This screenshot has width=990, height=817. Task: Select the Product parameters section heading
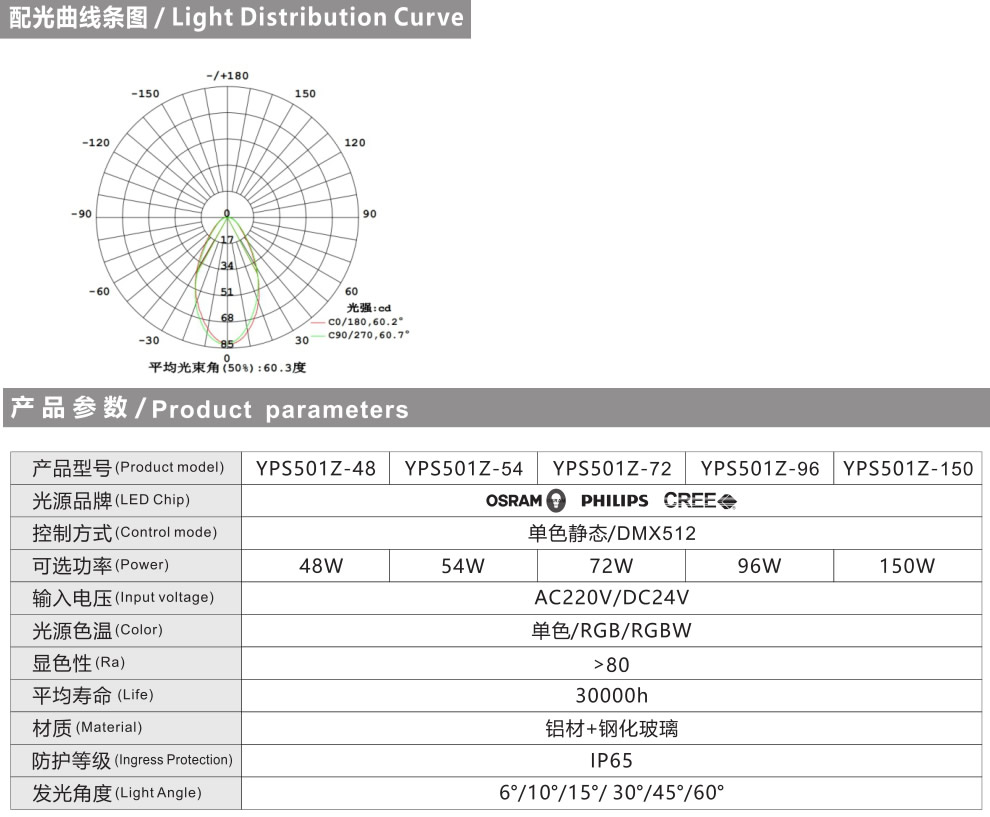tap(209, 408)
